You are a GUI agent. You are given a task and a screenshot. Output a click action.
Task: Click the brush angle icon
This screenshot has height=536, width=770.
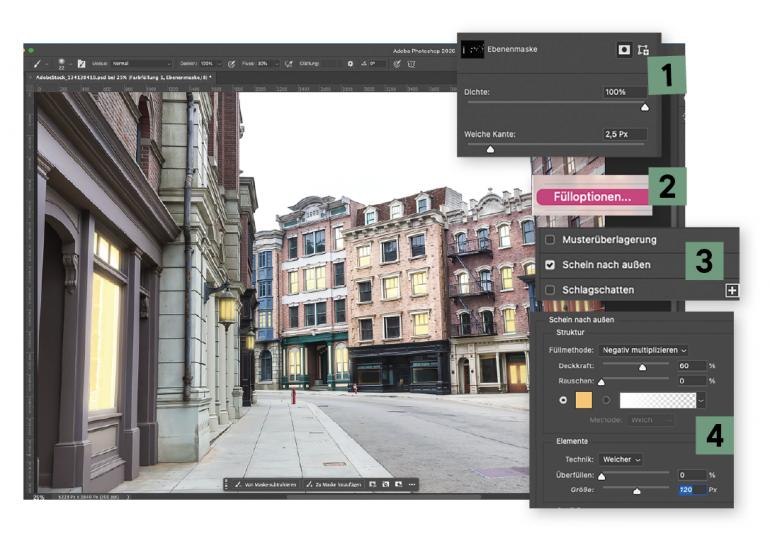[x=364, y=64]
